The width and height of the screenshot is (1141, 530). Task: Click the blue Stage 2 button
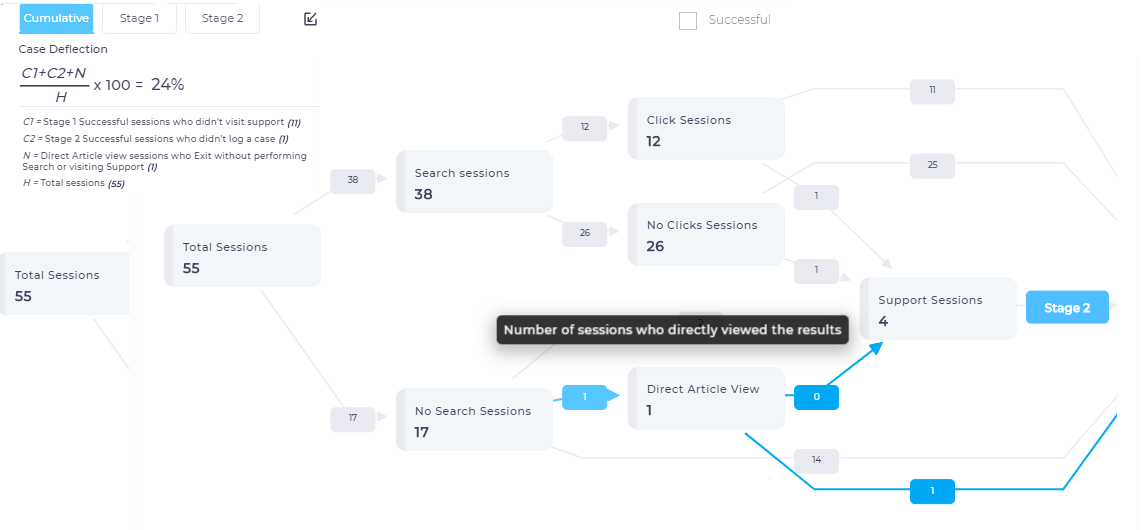click(x=1067, y=308)
